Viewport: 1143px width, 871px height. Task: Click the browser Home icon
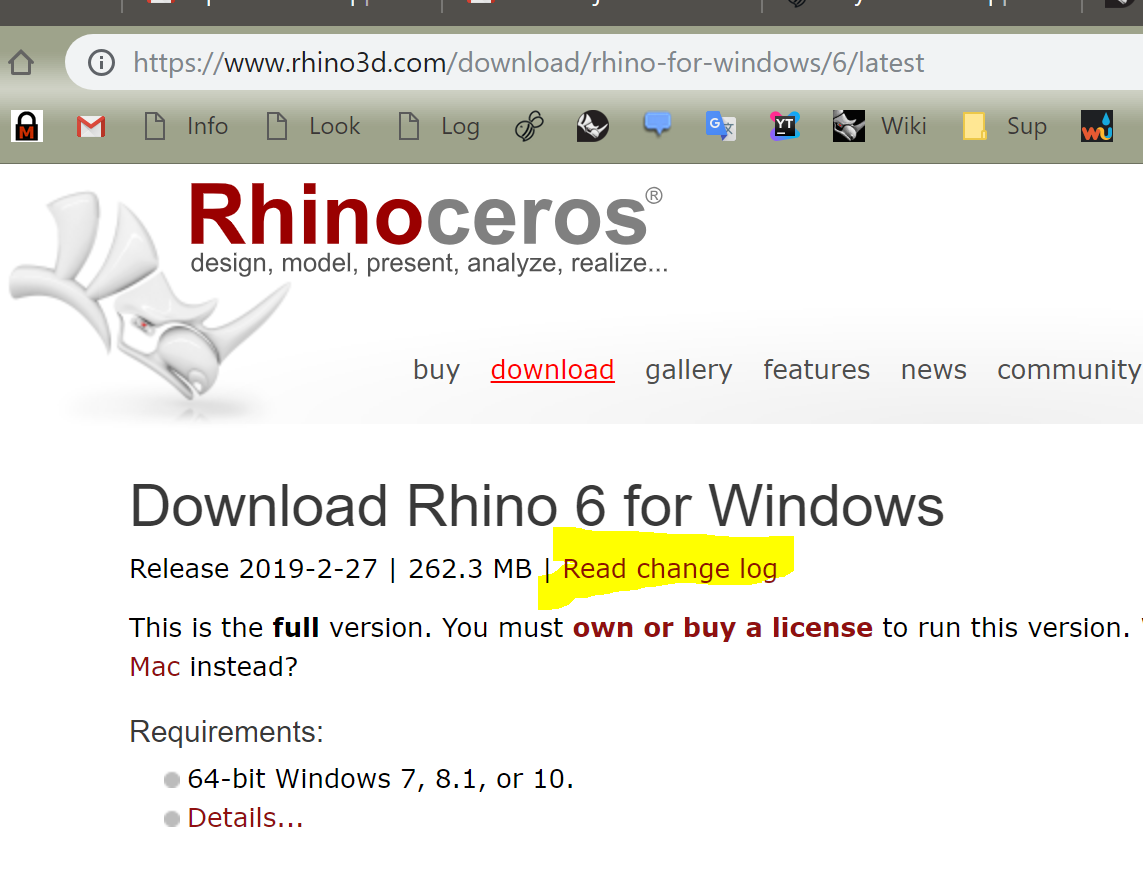(x=21, y=63)
